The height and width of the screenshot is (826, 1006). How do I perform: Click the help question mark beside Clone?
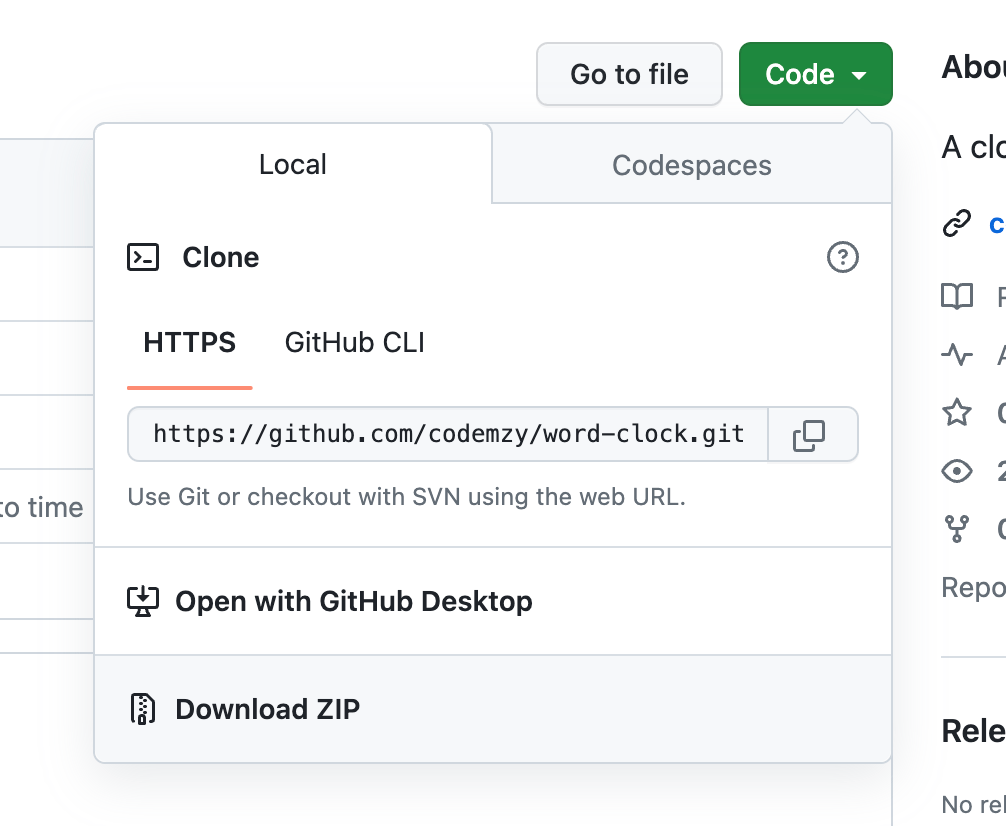(843, 258)
